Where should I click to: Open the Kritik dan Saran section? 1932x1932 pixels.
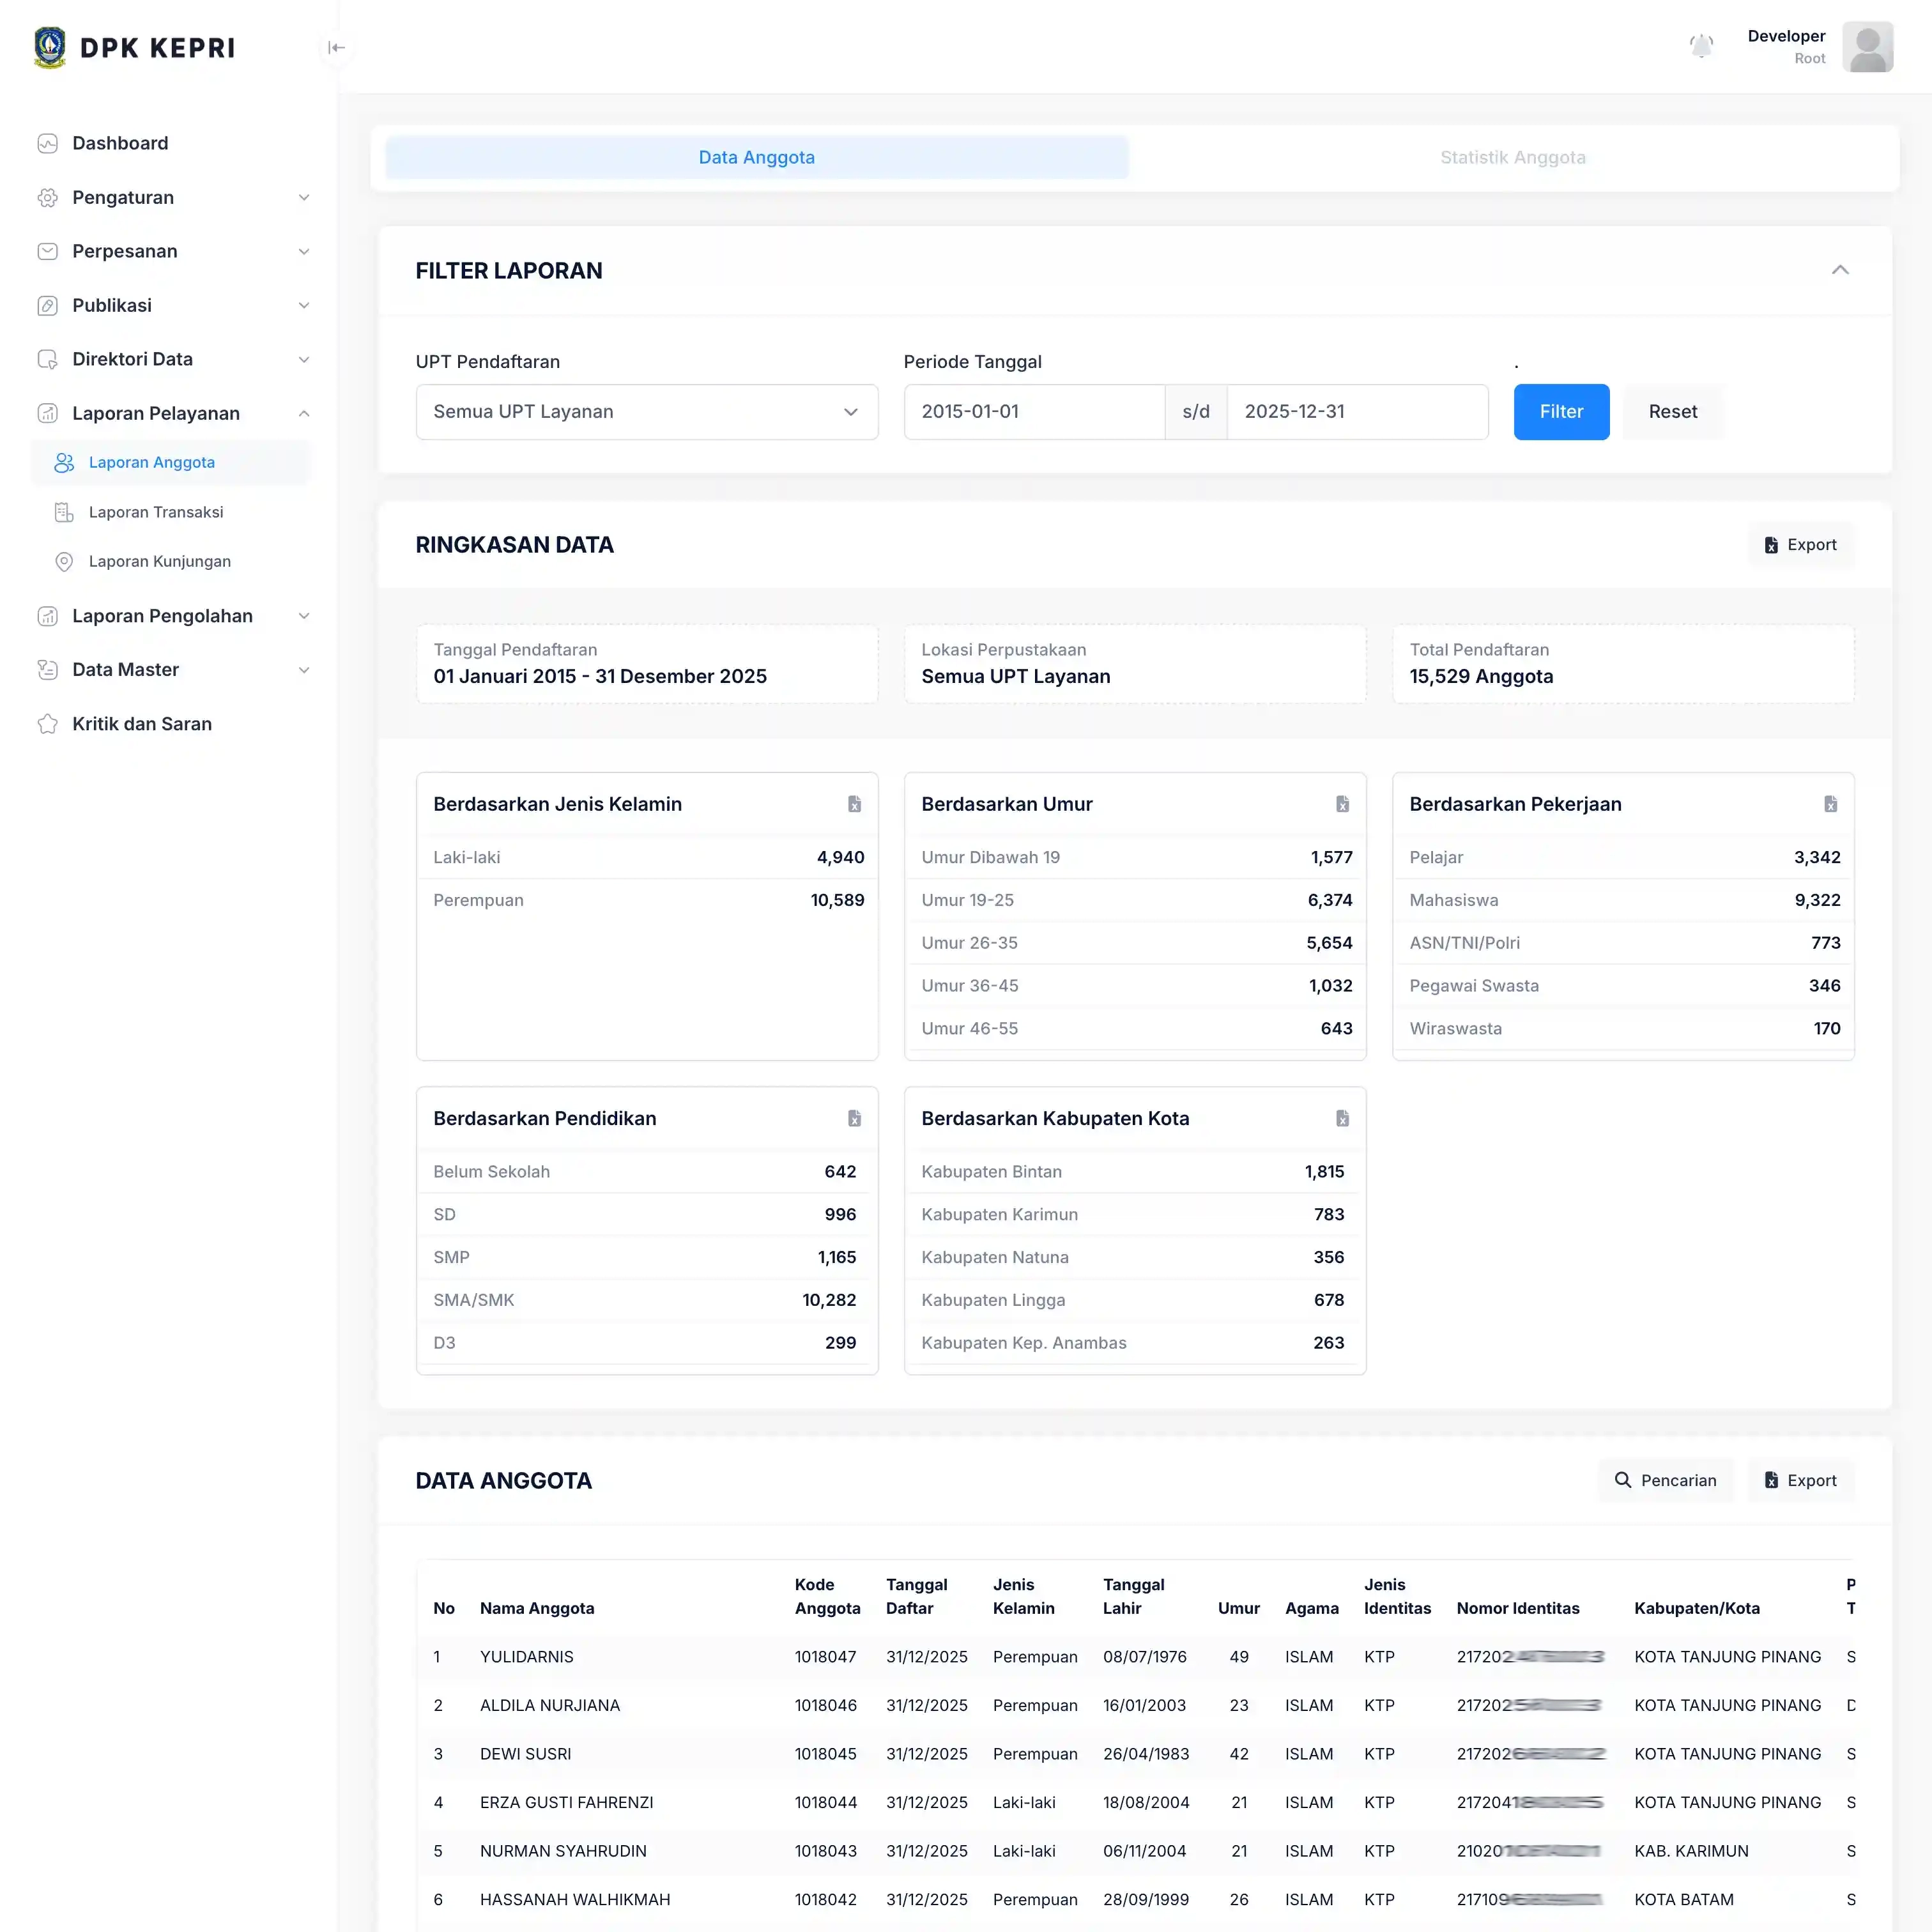point(141,723)
